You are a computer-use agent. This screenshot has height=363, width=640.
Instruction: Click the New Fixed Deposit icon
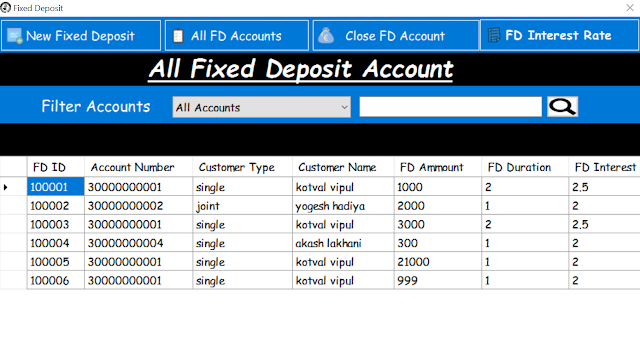[15, 36]
